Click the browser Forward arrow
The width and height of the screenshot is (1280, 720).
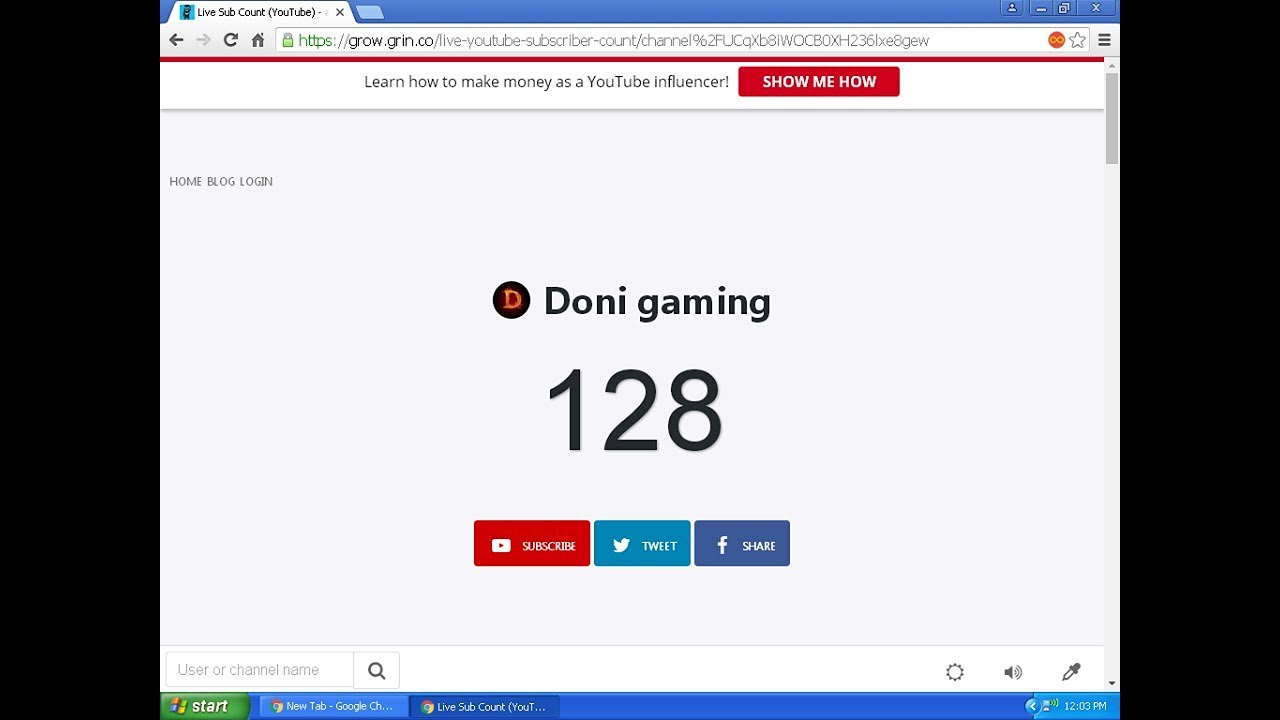pos(203,40)
